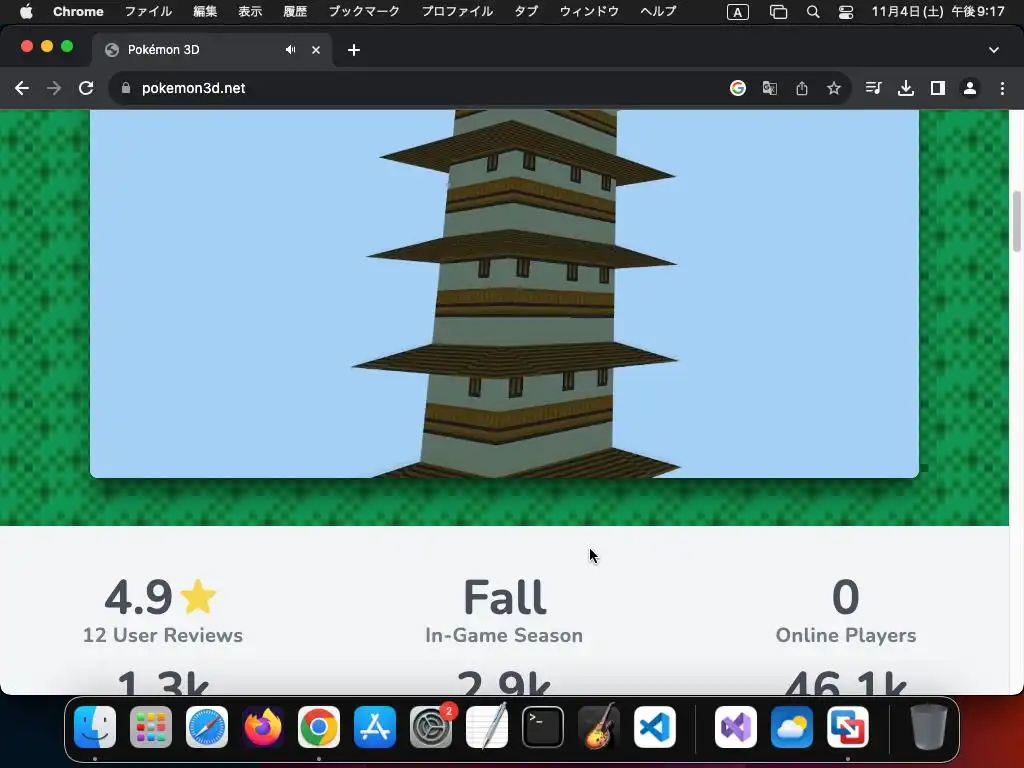This screenshot has height=768, width=1024.
Task: Open a new tab with the plus button
Action: (354, 50)
